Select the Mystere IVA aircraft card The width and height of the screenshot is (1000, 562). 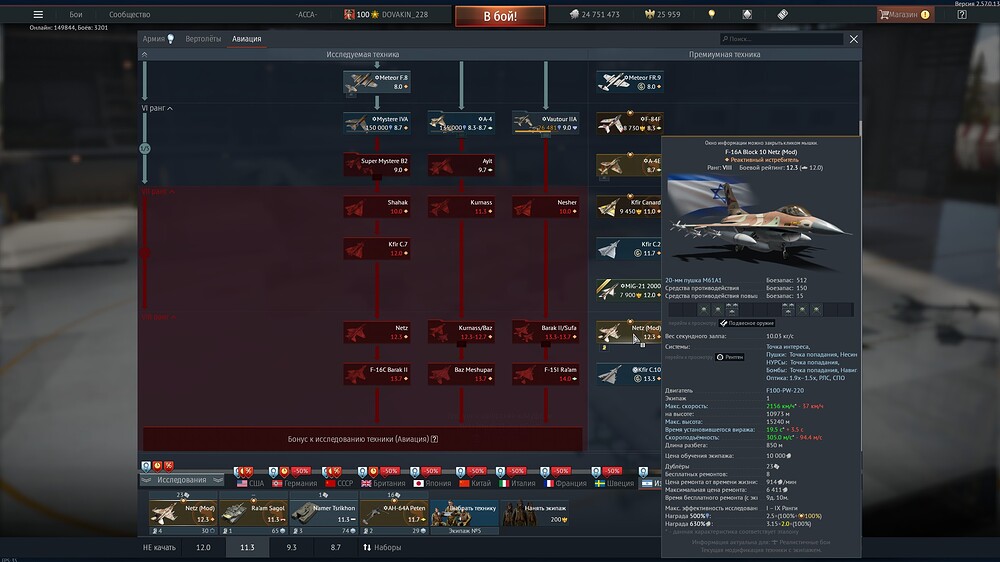377,123
